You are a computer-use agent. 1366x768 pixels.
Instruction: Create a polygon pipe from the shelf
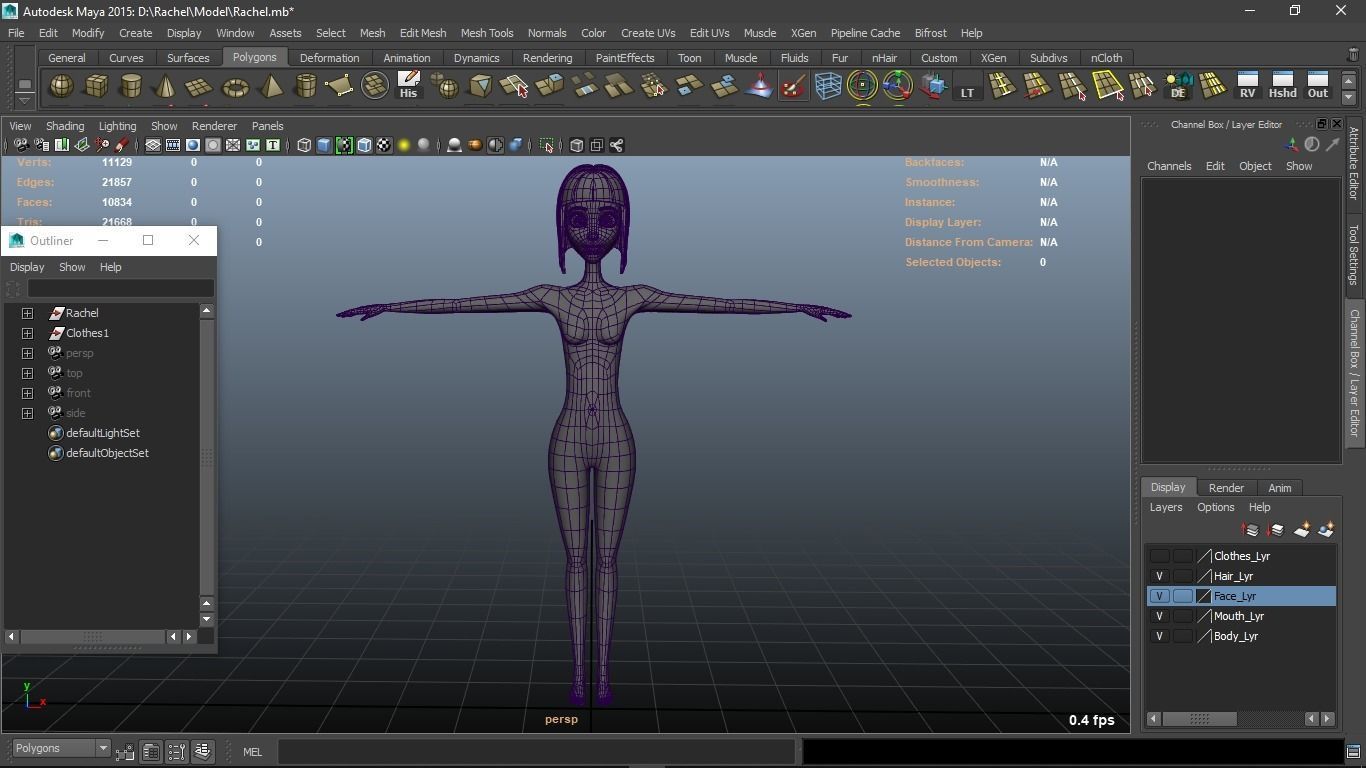tap(305, 87)
